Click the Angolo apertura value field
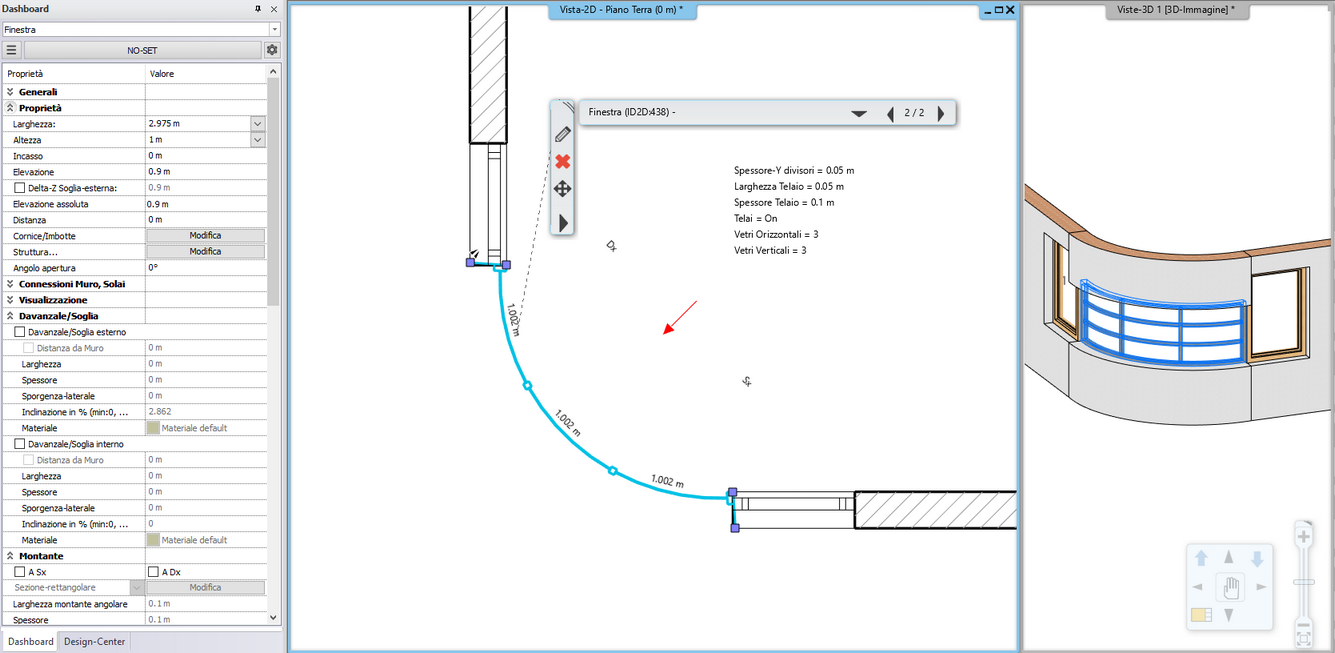This screenshot has height=653, width=1335. coord(206,268)
